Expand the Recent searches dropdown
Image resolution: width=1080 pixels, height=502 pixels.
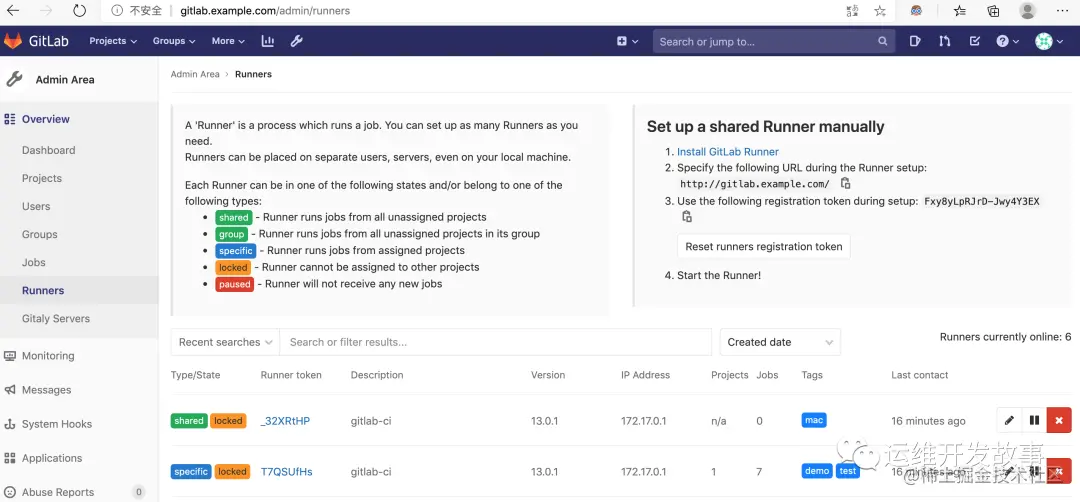tap(225, 342)
